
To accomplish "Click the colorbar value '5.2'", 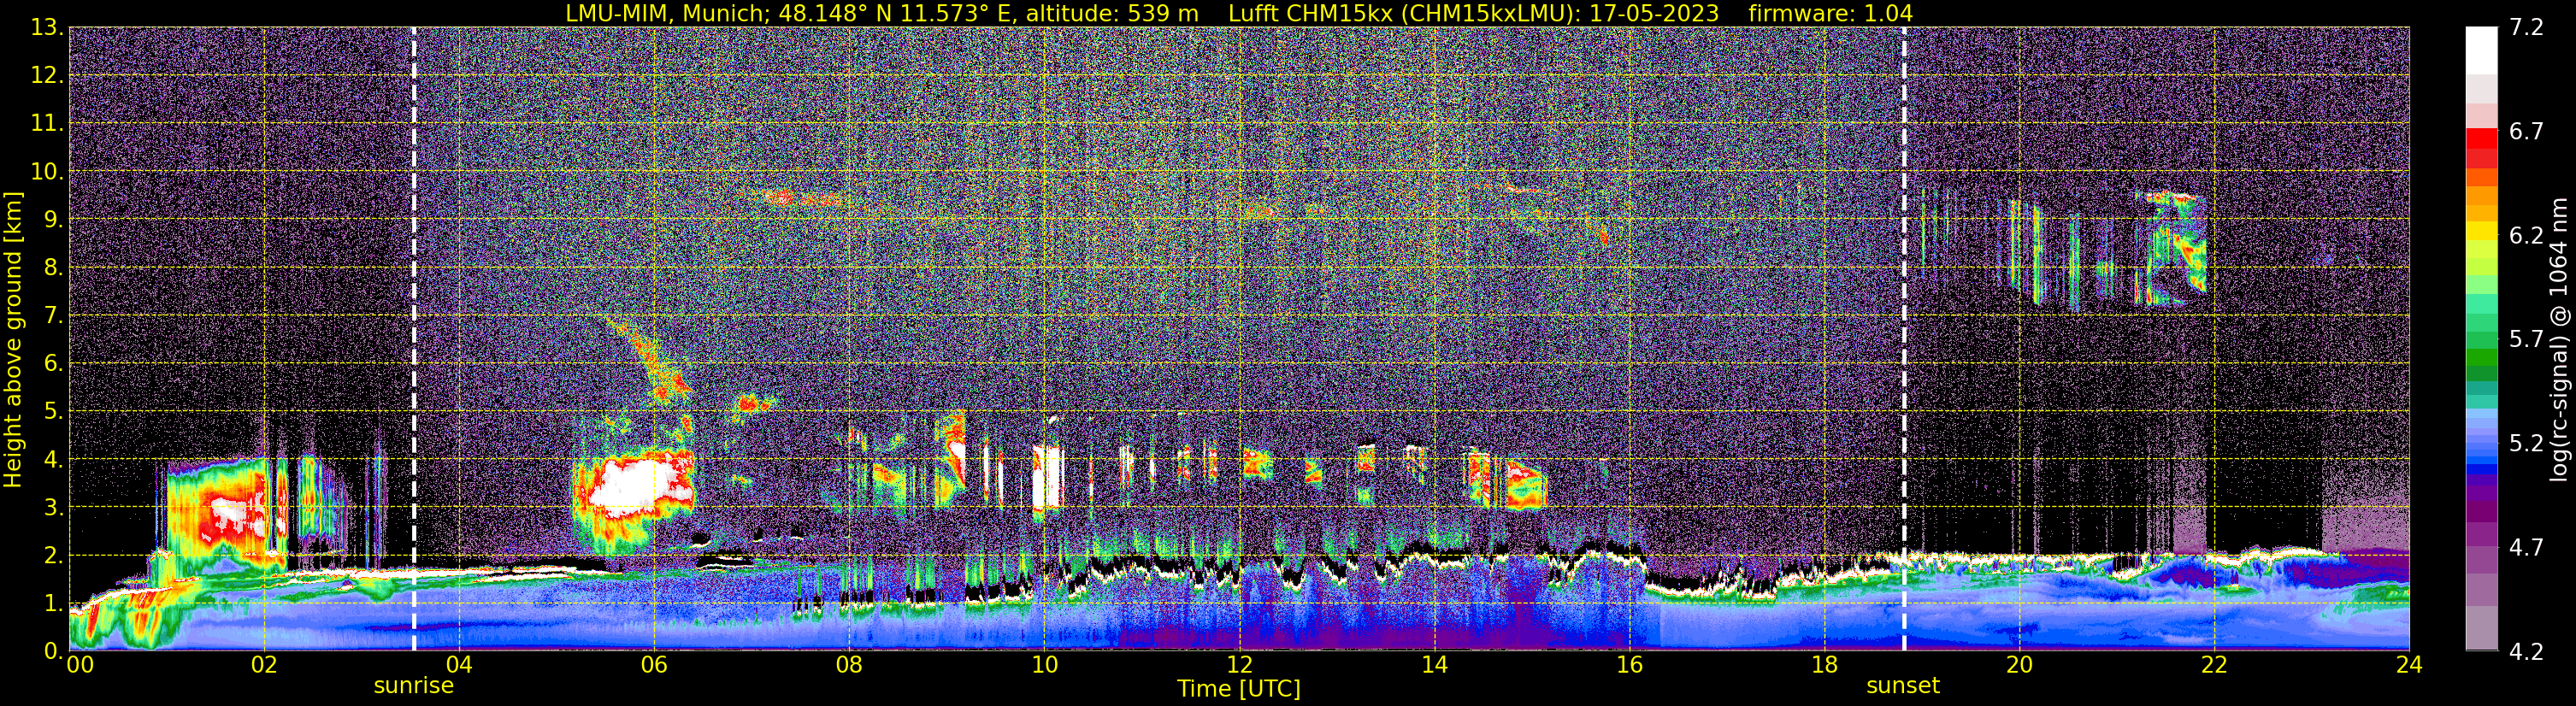I will pos(2526,443).
